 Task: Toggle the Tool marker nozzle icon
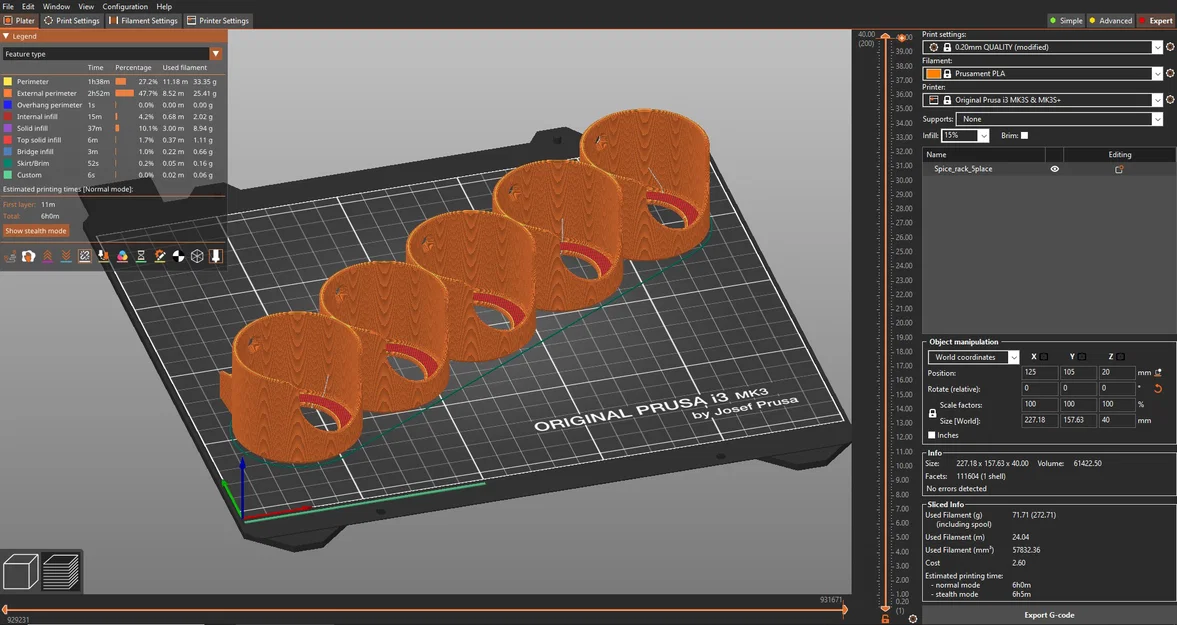pyautogui.click(x=216, y=256)
